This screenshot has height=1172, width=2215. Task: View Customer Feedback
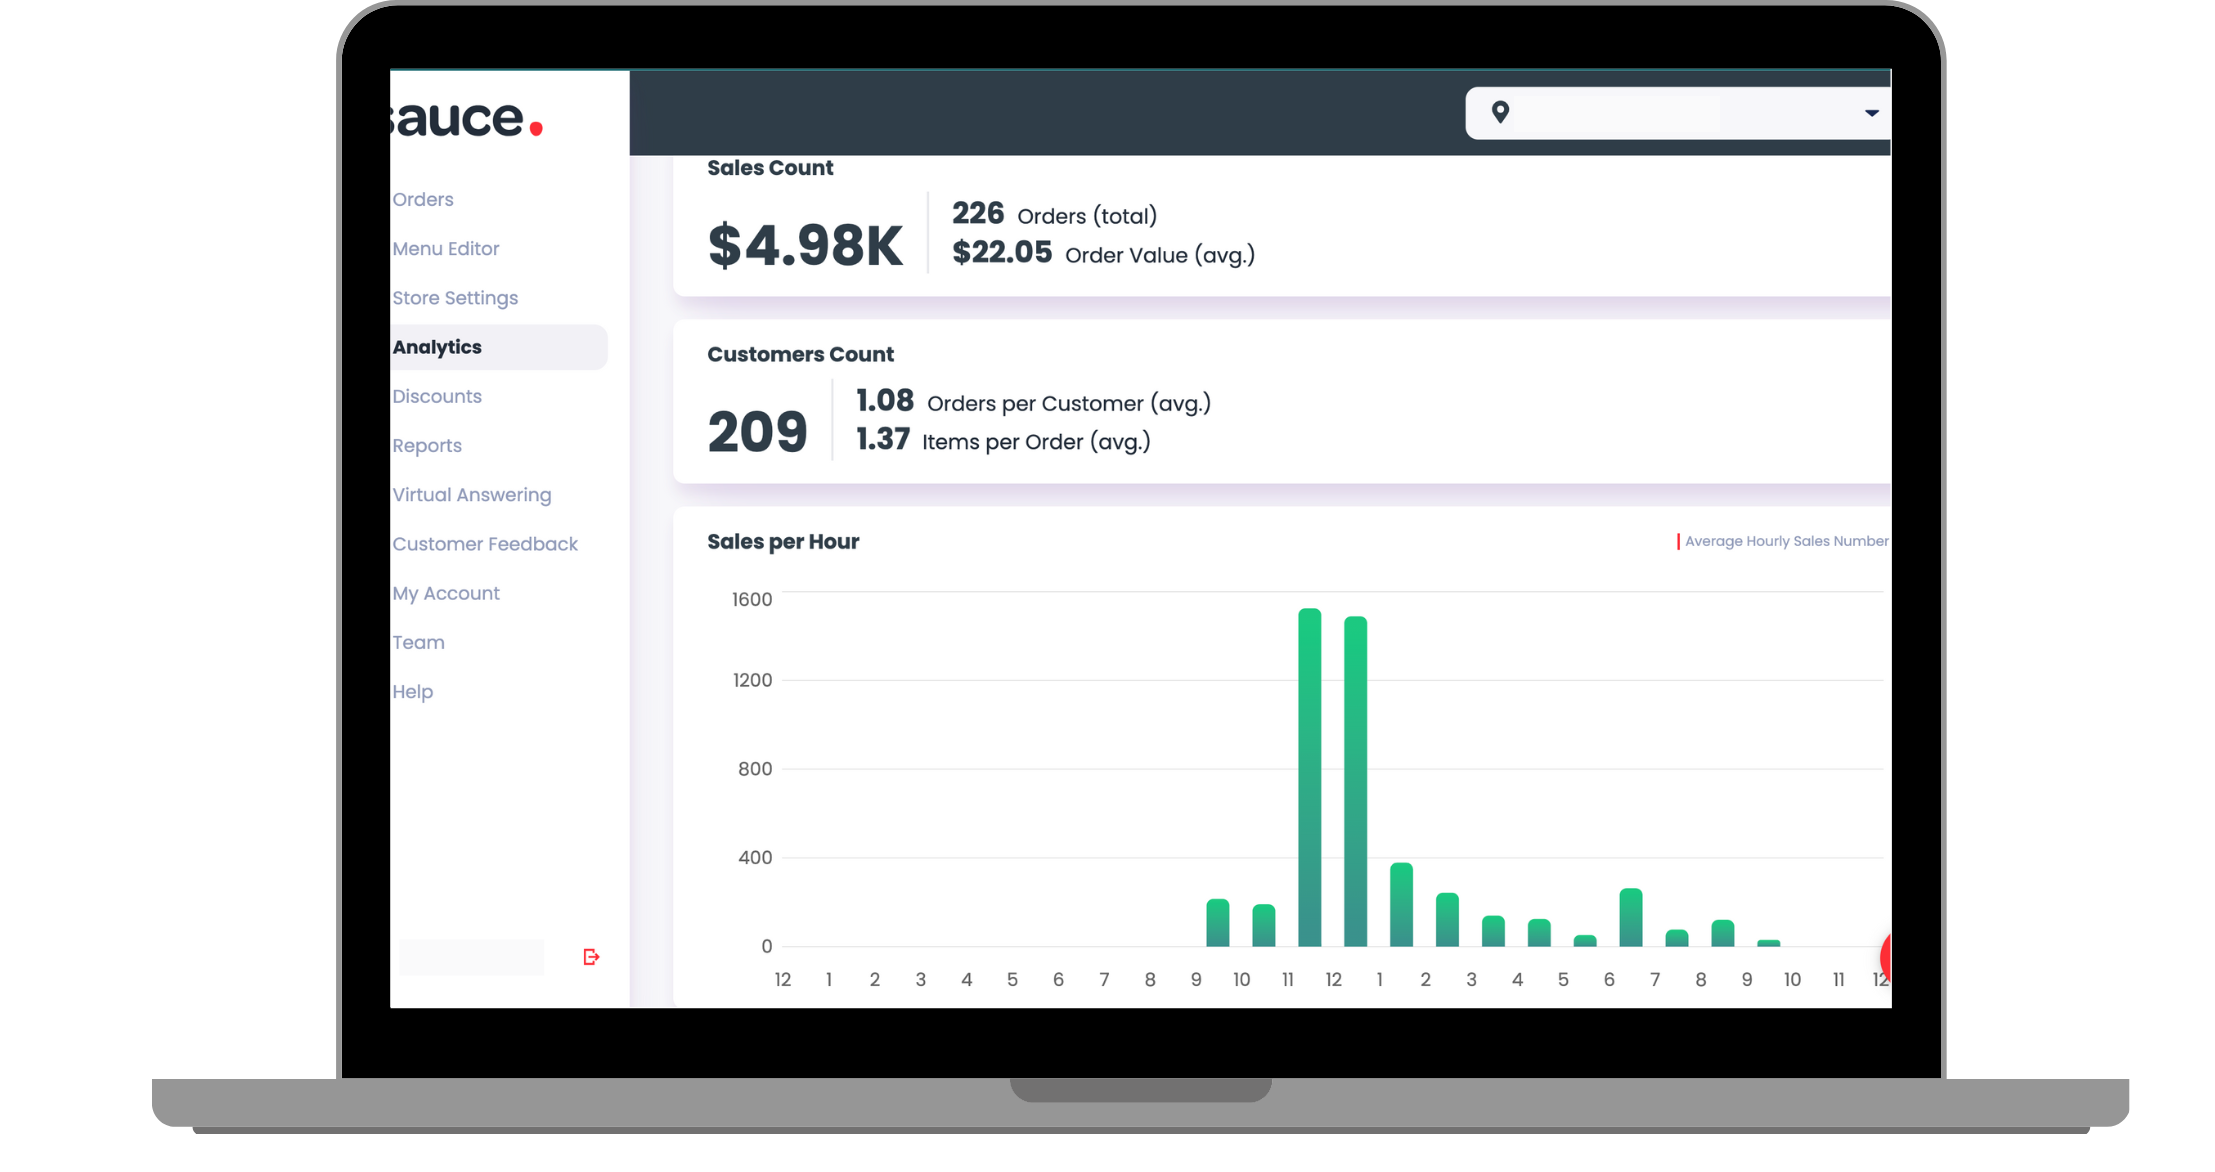click(x=485, y=543)
